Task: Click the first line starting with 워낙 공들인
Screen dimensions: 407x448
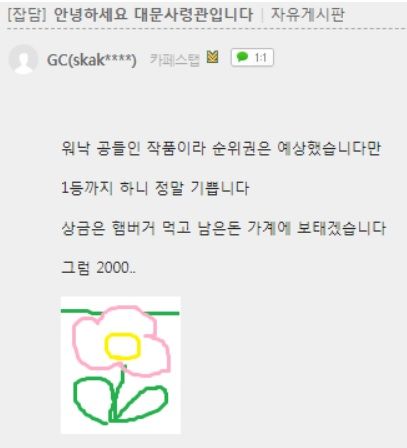Action: pyautogui.click(x=221, y=148)
